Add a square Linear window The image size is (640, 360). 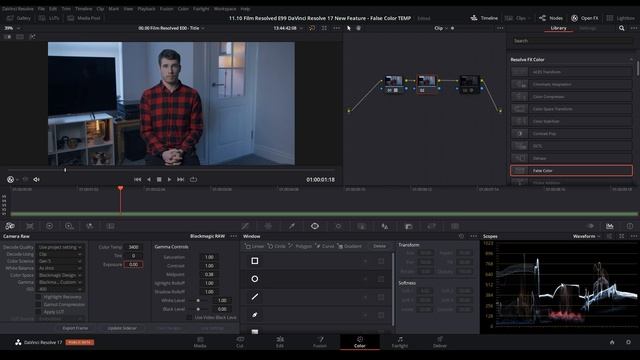(x=255, y=261)
